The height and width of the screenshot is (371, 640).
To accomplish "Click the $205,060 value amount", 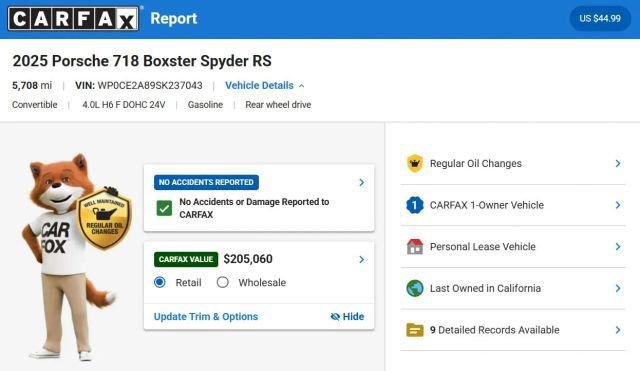I will 248,259.
